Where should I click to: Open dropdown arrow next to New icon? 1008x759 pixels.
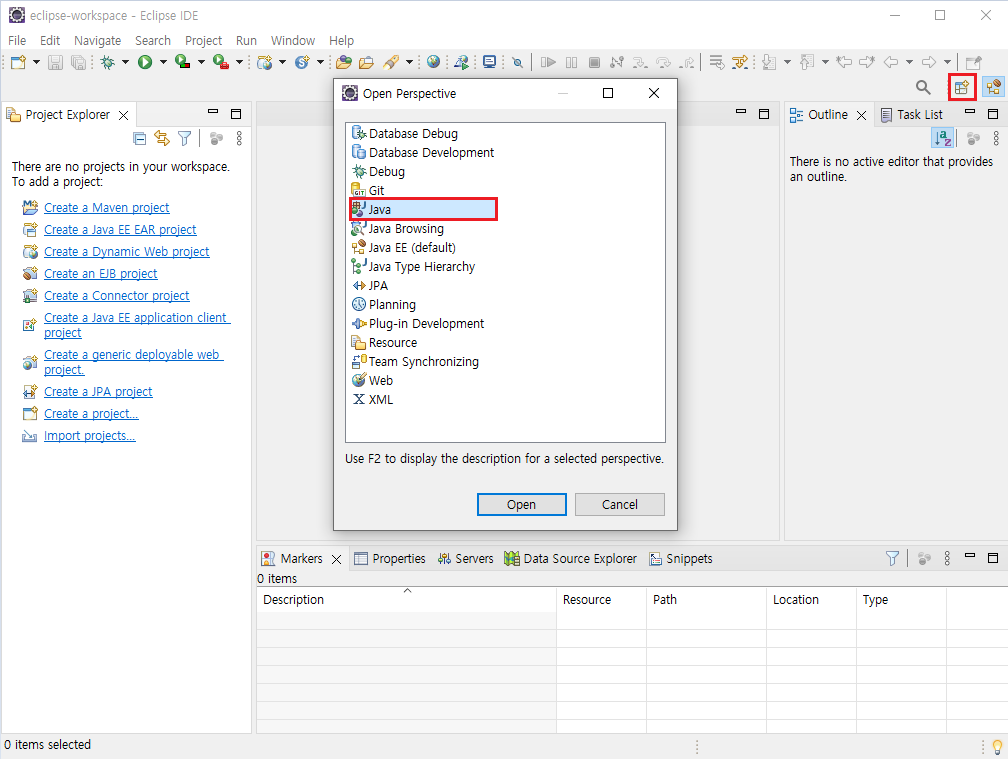[x=36, y=62]
